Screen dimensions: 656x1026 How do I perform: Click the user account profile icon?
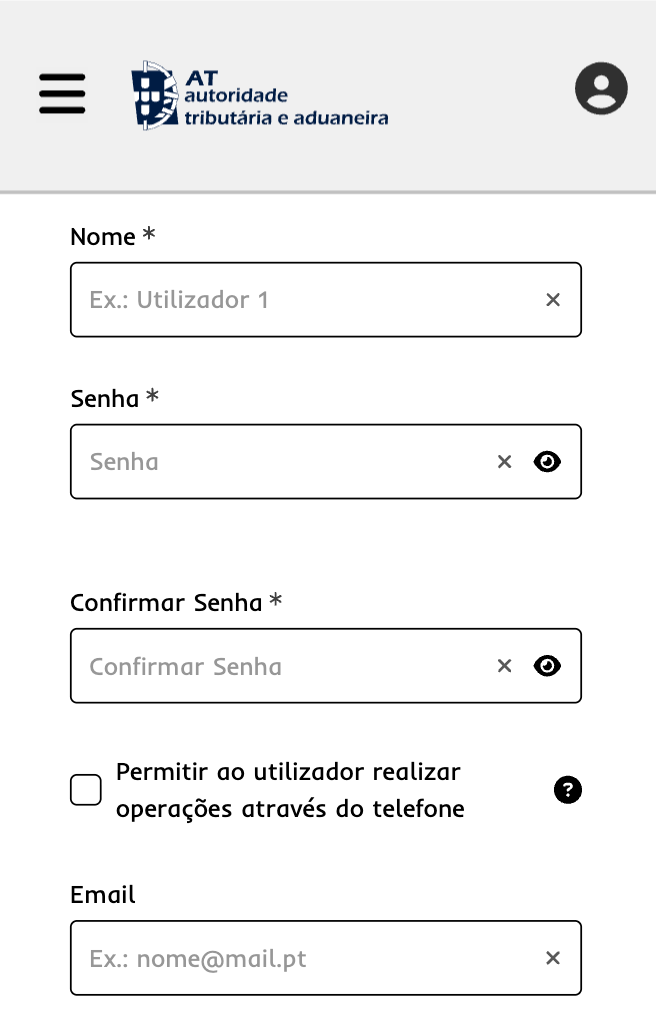pyautogui.click(x=601, y=89)
